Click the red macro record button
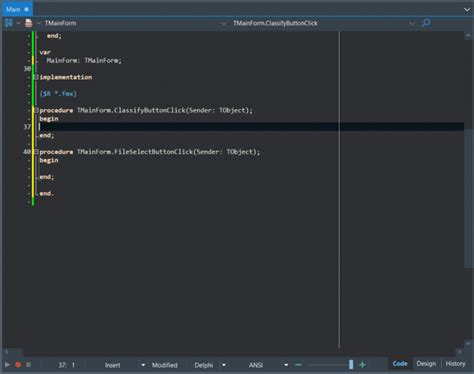Screen dimensions: 474x374 [x=18, y=365]
